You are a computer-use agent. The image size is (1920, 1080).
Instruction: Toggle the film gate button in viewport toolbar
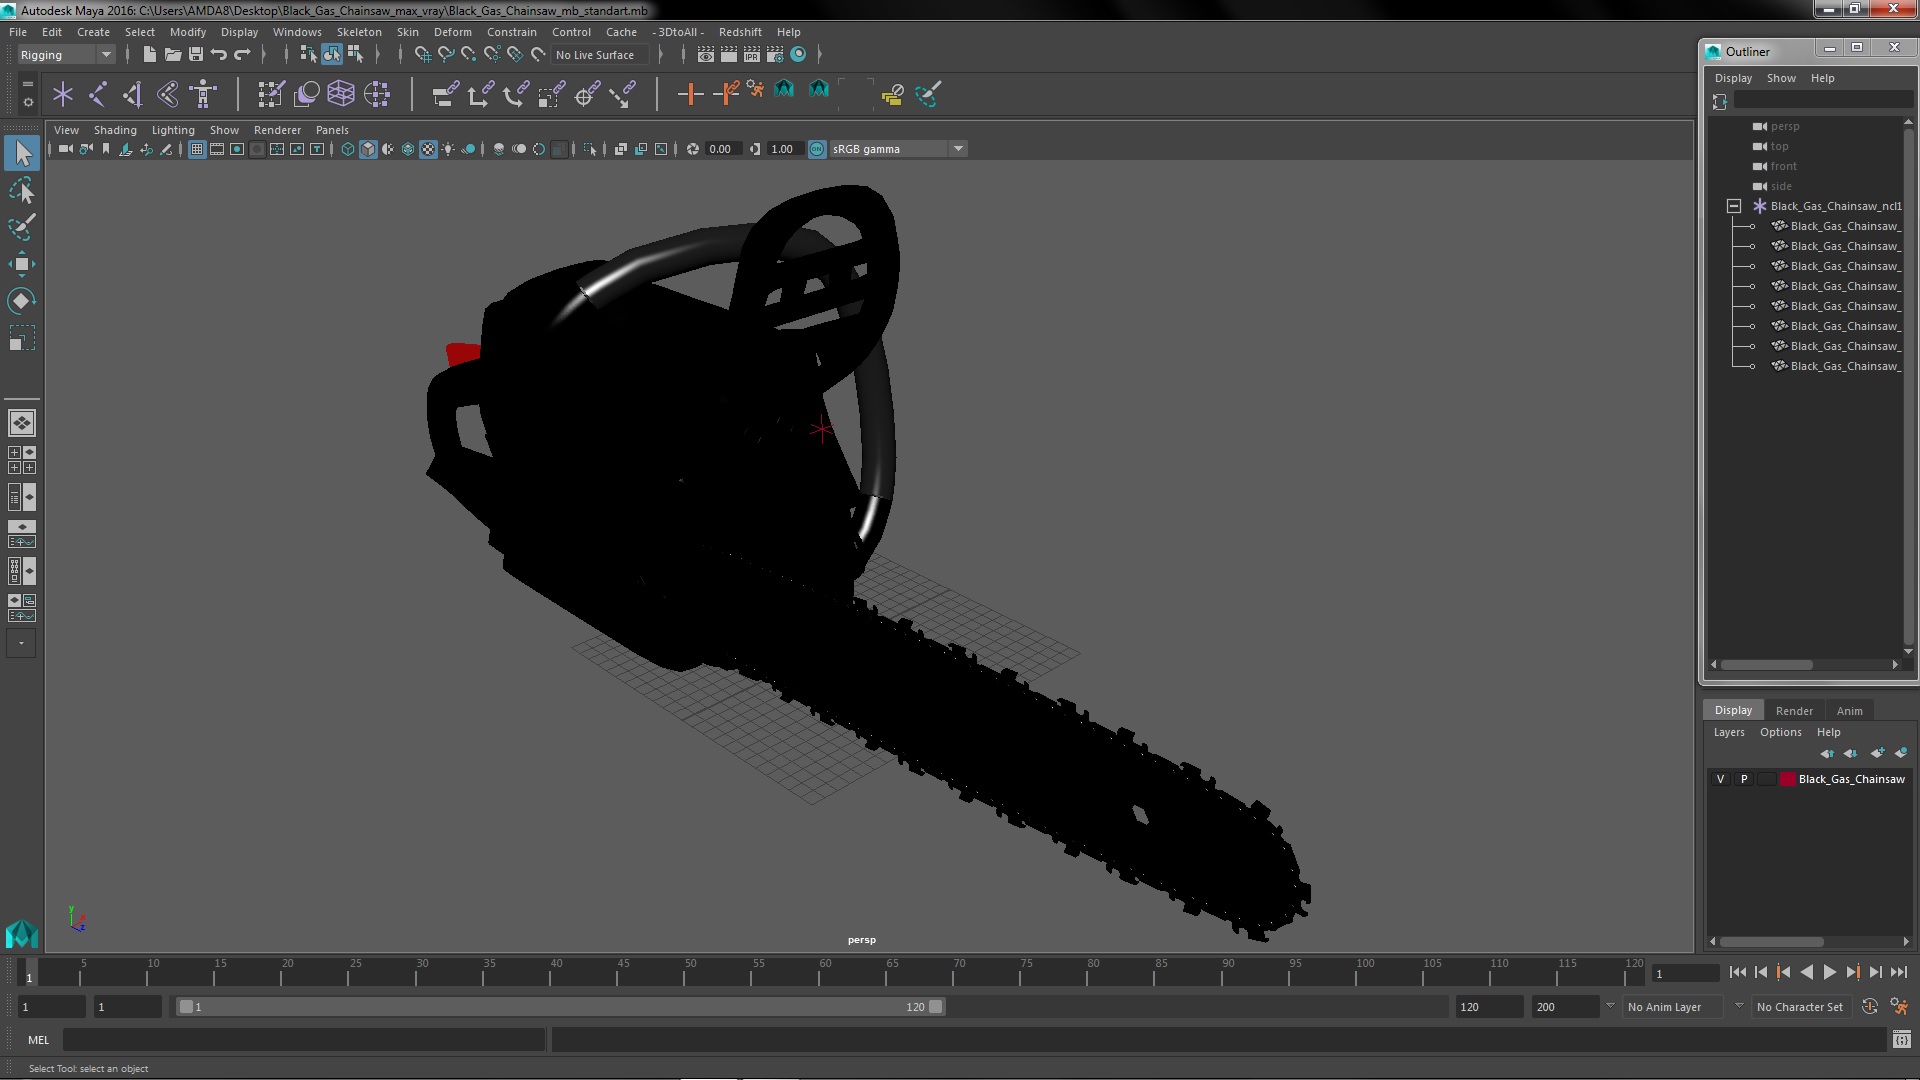pyautogui.click(x=217, y=149)
